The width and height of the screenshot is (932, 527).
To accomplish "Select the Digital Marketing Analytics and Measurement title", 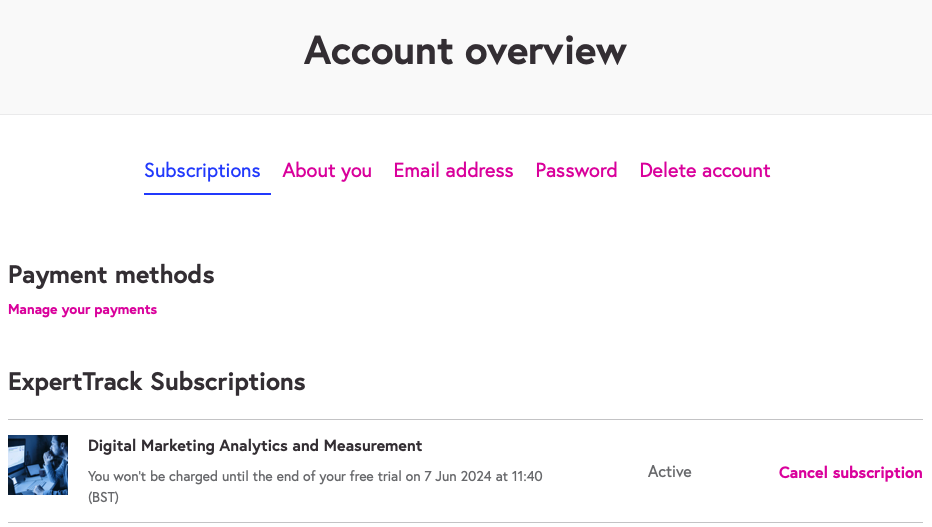I will coord(255,446).
